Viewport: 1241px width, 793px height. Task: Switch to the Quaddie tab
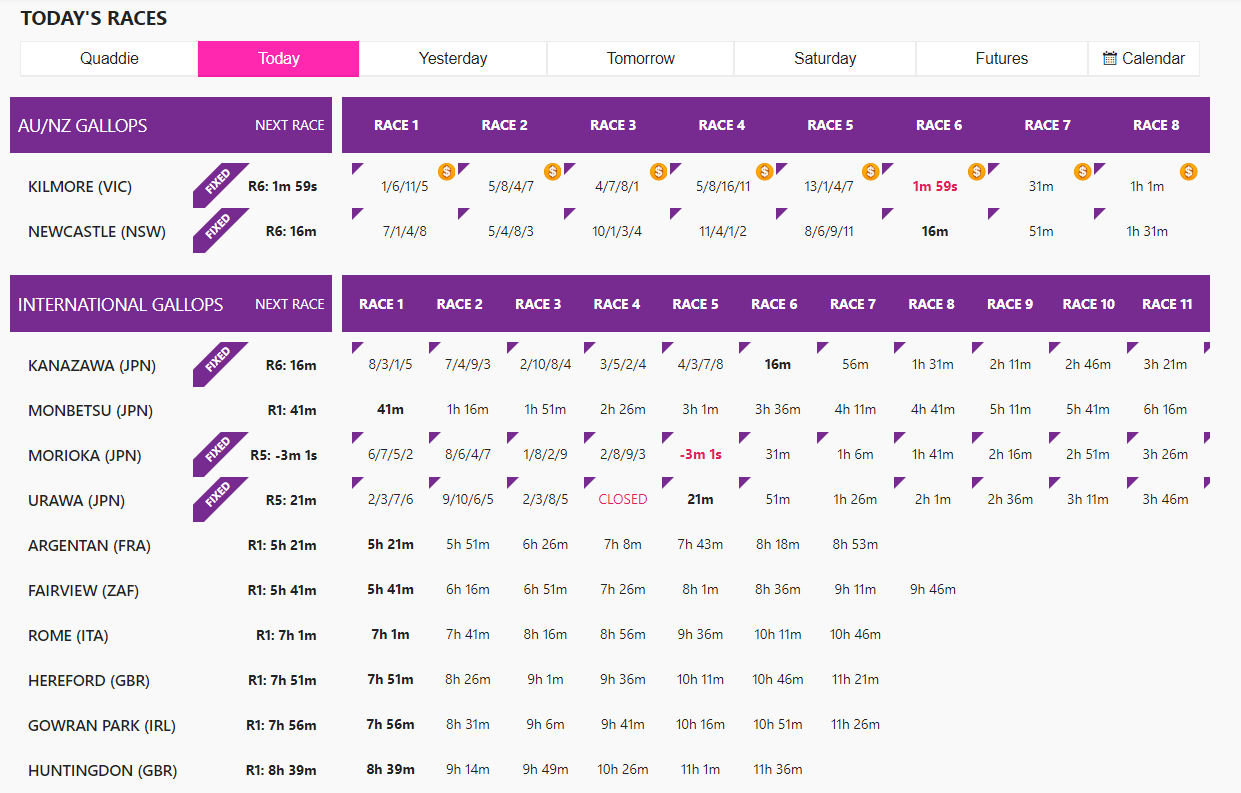tap(109, 58)
